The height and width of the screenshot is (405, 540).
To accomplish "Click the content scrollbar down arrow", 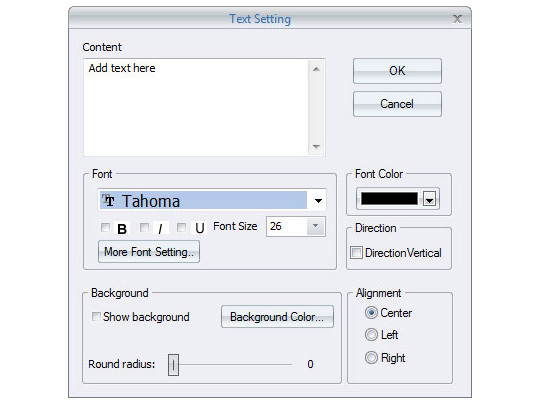I will [x=316, y=146].
